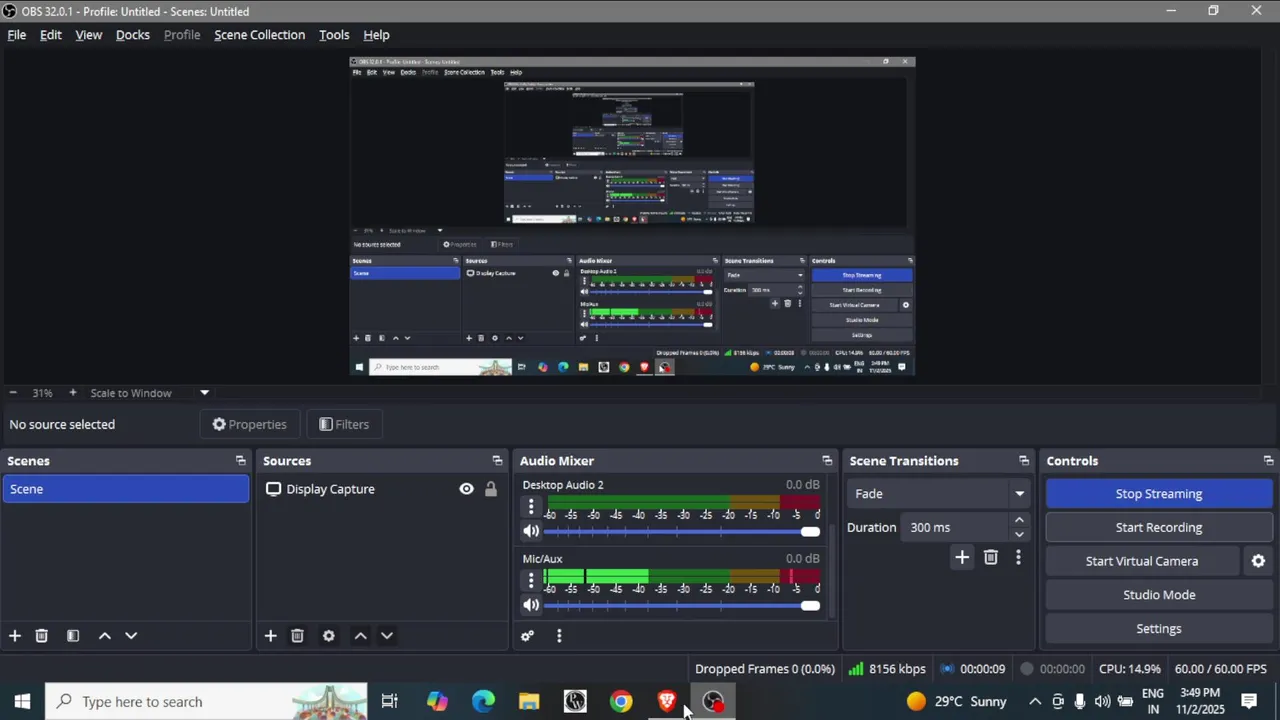Screen dimensions: 1280x720
Task: Open the Help menu
Action: click(x=376, y=35)
